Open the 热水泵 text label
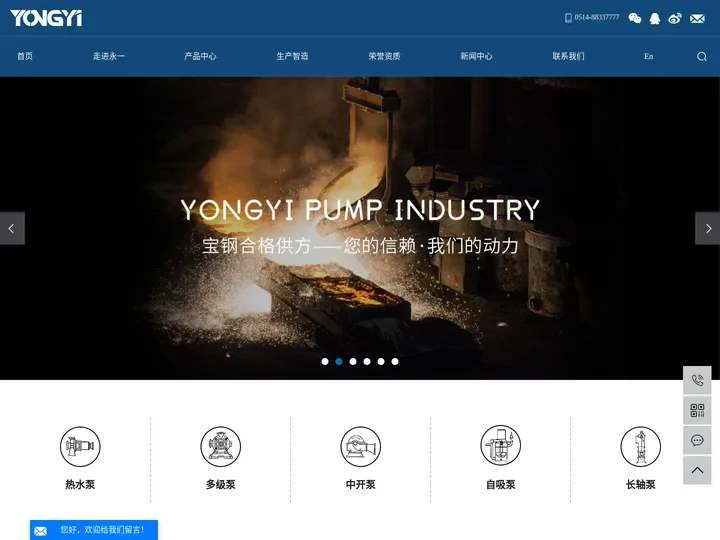 [80, 484]
